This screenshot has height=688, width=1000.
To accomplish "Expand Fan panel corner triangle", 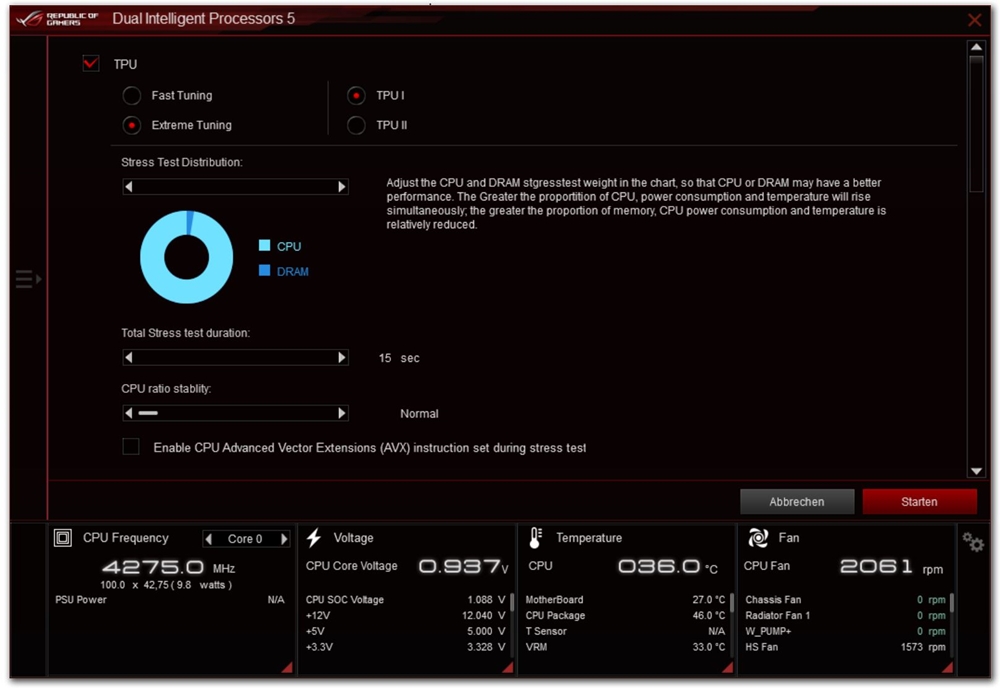I will click(x=947, y=667).
